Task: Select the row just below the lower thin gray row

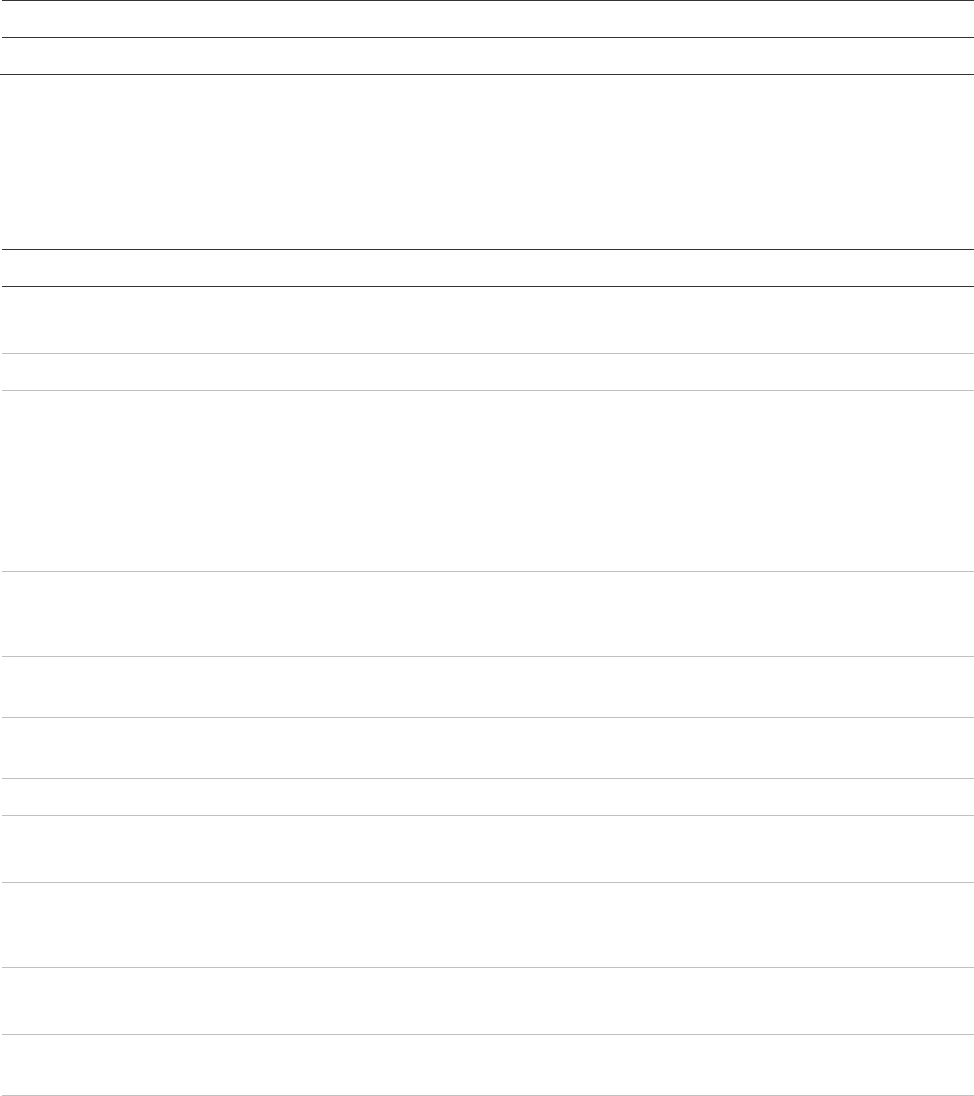Action: [487, 848]
